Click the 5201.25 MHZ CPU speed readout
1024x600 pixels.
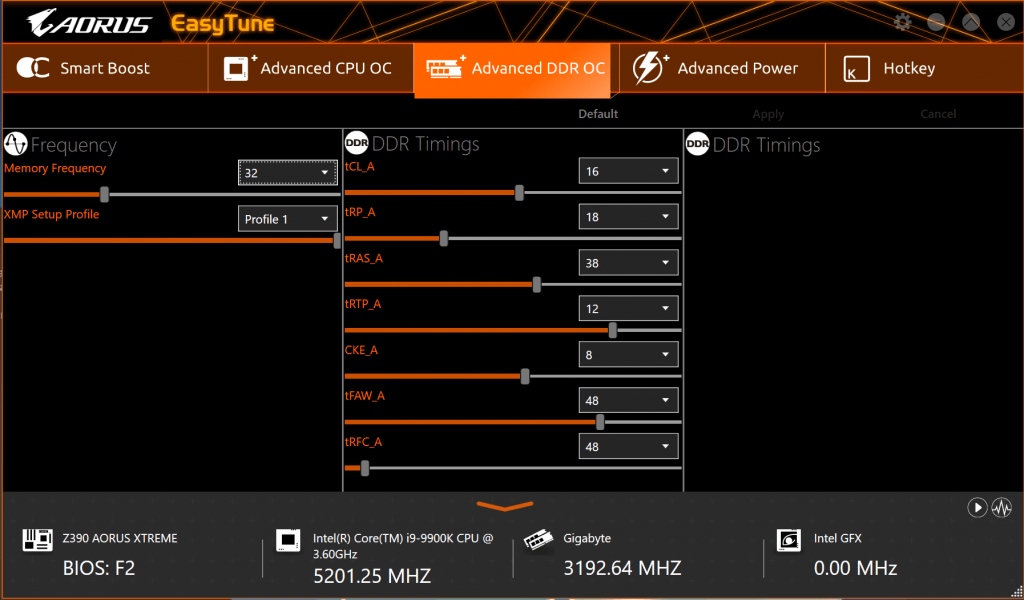372,576
